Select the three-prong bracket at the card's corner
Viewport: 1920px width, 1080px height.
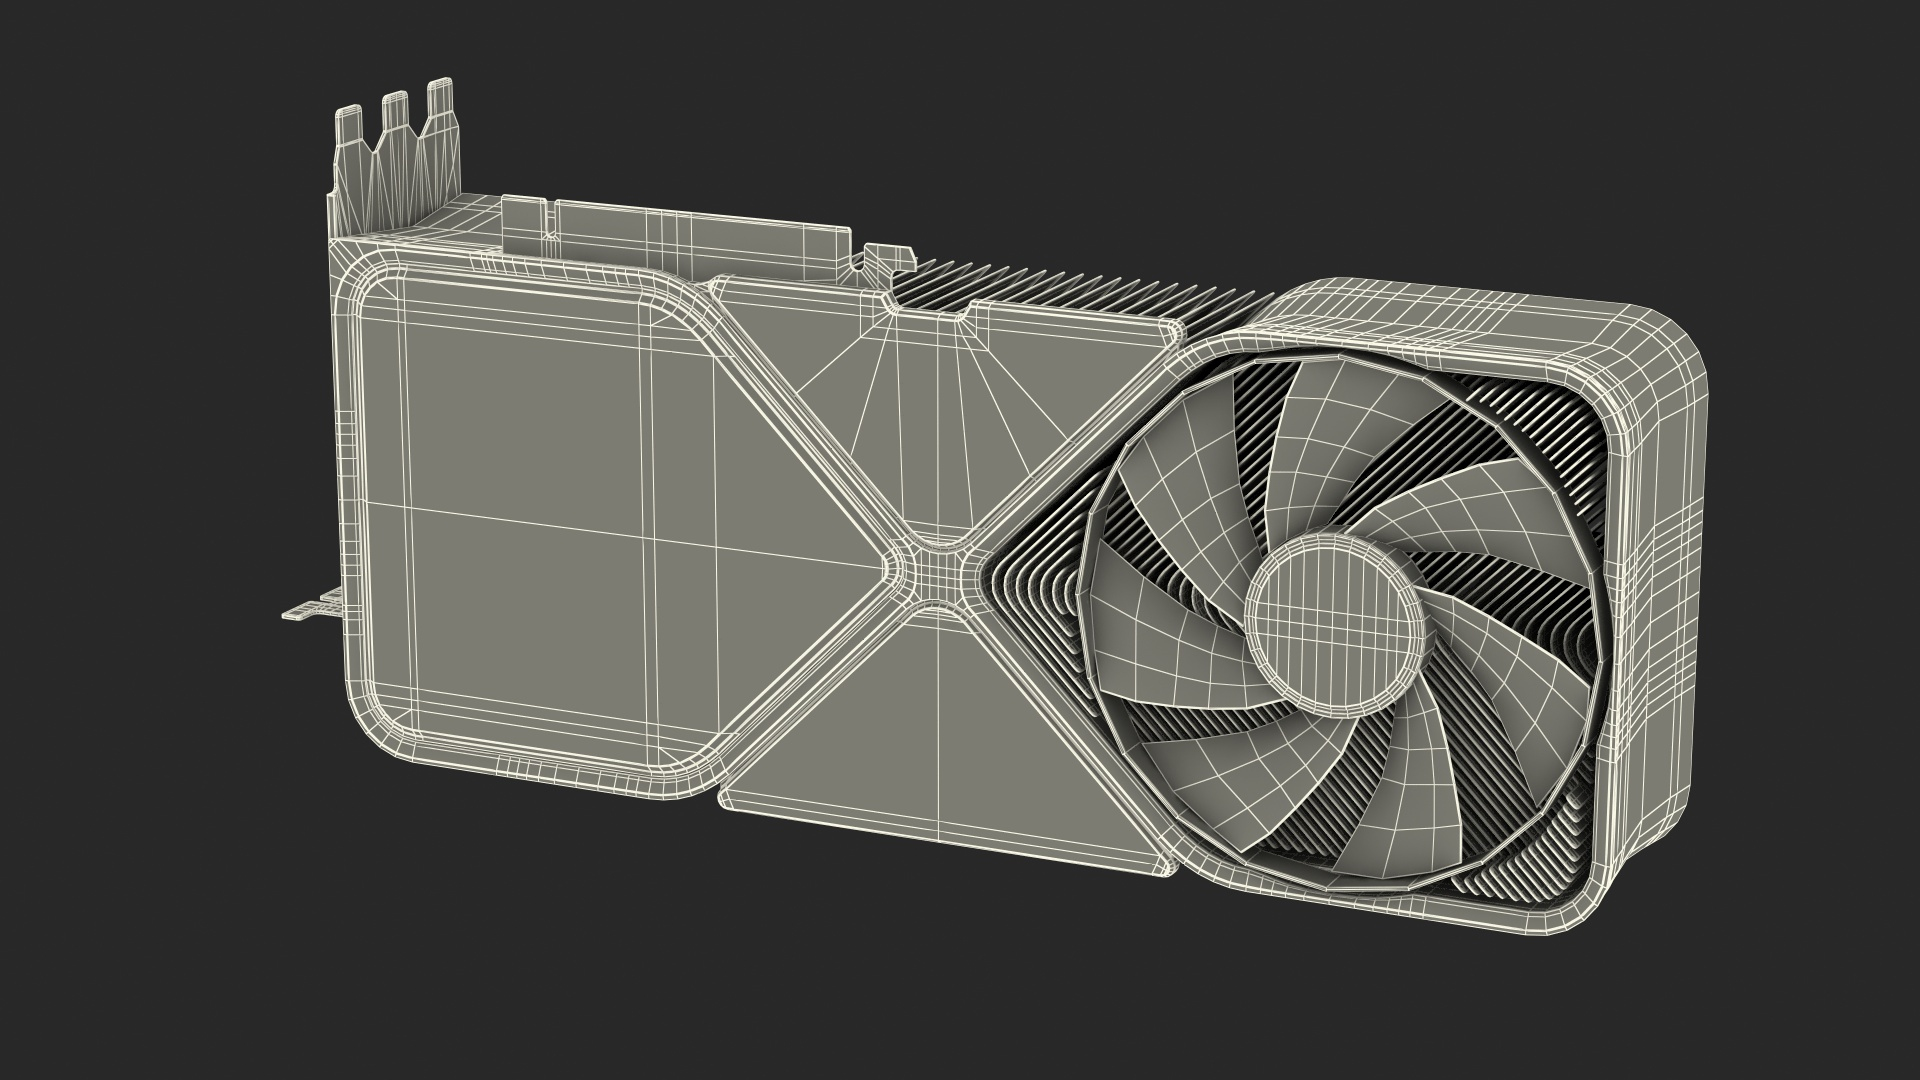pos(393,160)
